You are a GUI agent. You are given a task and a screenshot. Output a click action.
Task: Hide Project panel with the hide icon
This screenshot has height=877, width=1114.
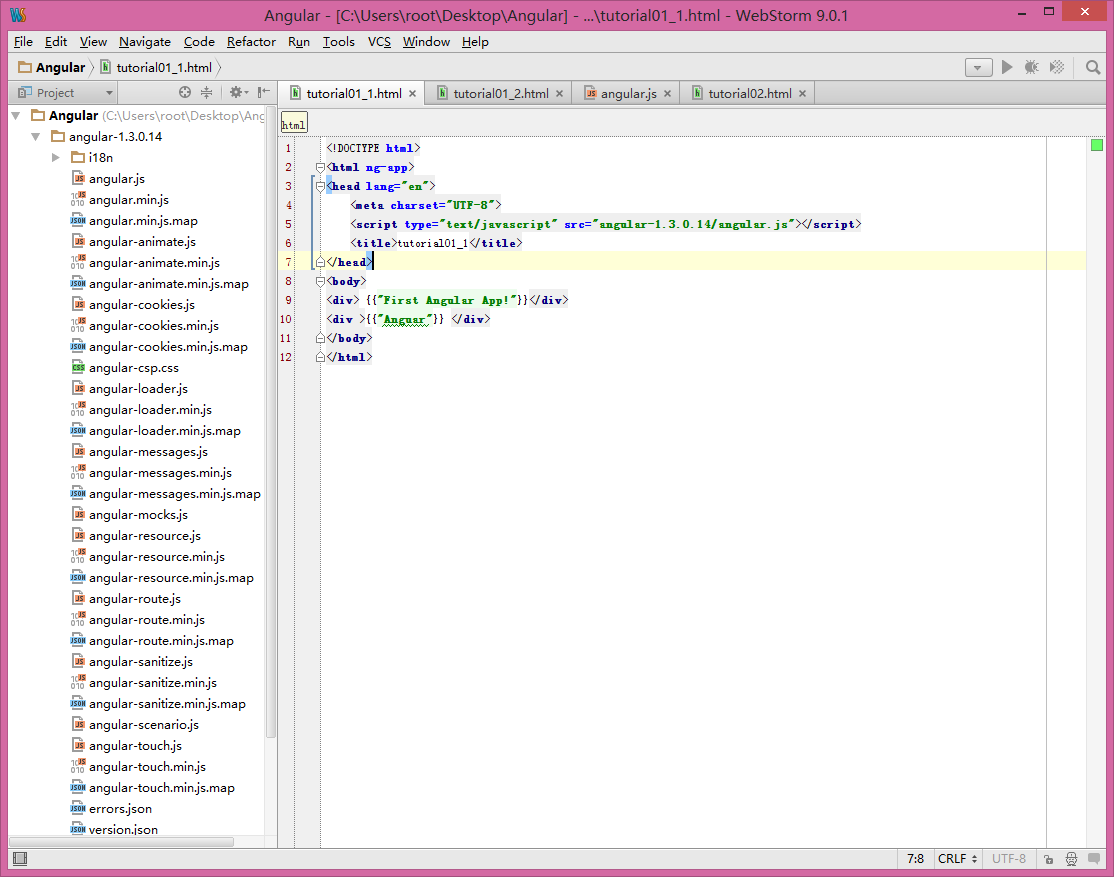point(262,93)
